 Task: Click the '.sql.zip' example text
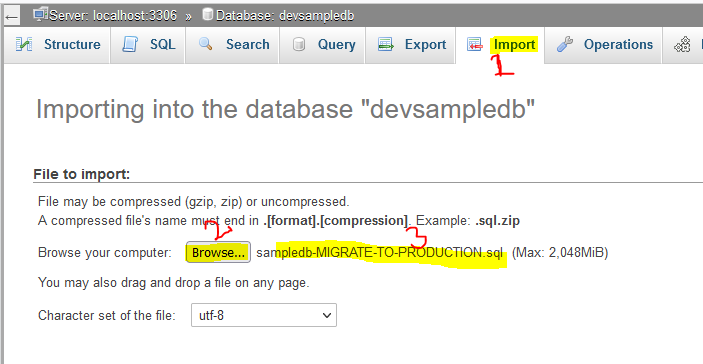(497, 221)
